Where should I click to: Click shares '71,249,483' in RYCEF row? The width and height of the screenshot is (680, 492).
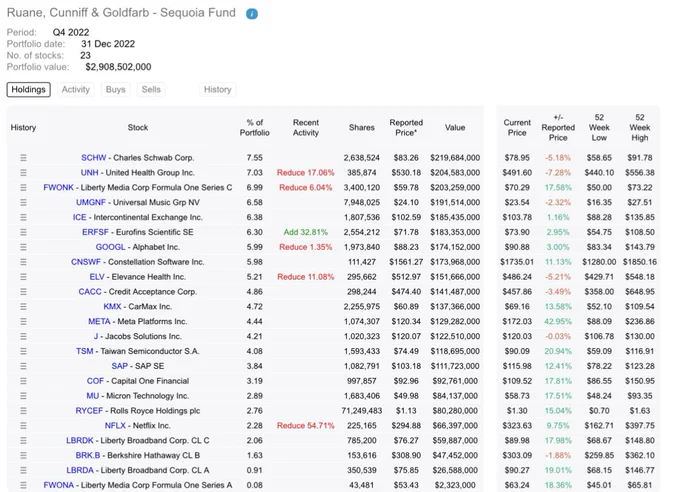coord(362,411)
